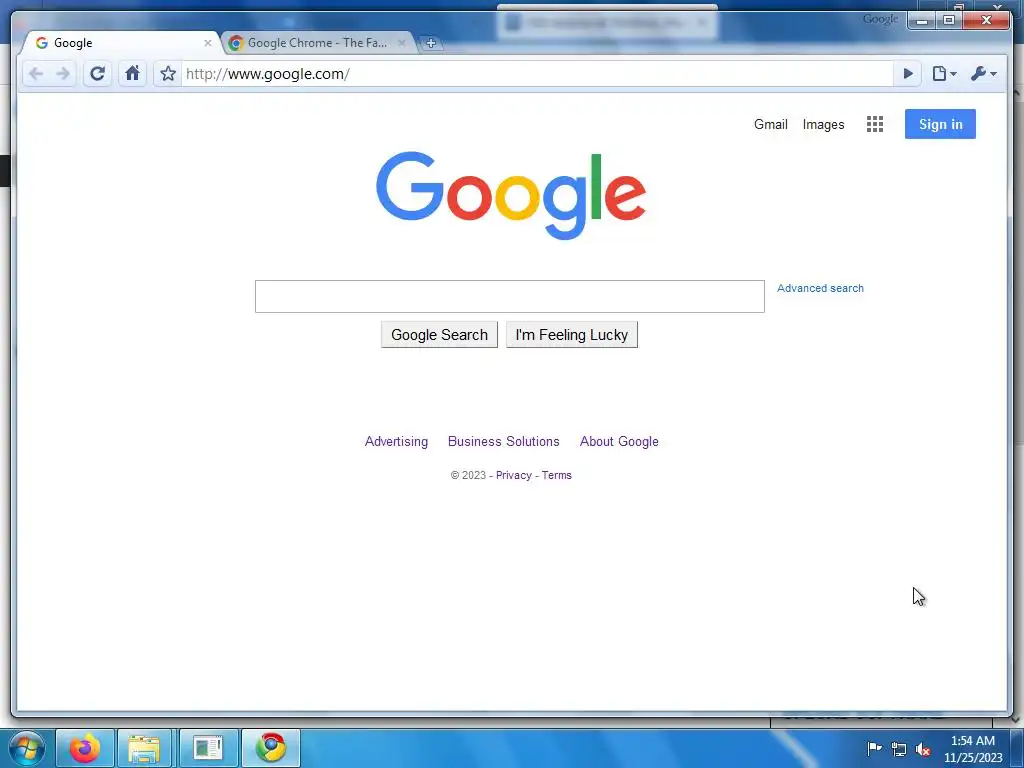1024x768 pixels.
Task: Click the I'm Feeling Lucky button
Action: 571,335
